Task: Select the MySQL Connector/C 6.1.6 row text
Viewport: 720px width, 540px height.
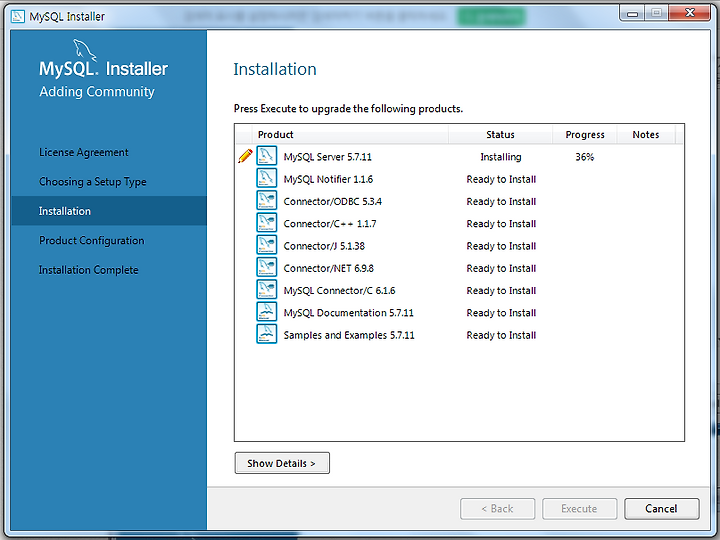Action: pyautogui.click(x=339, y=290)
